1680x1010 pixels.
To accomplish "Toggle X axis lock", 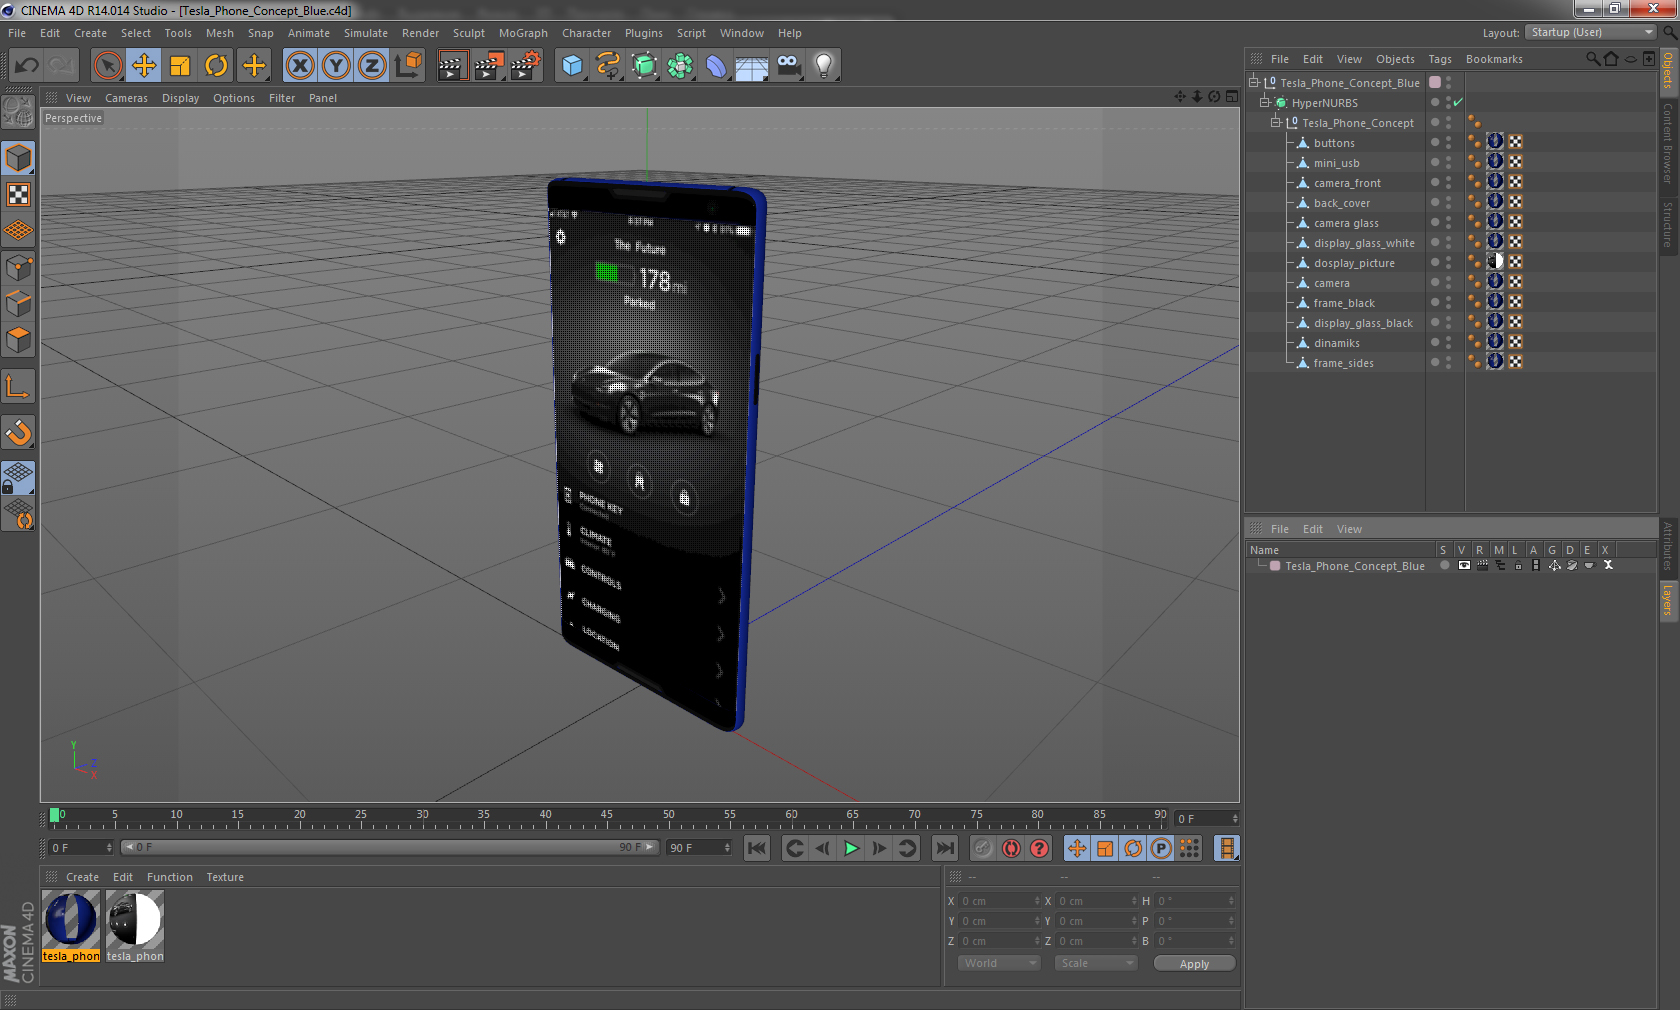I will pos(299,66).
